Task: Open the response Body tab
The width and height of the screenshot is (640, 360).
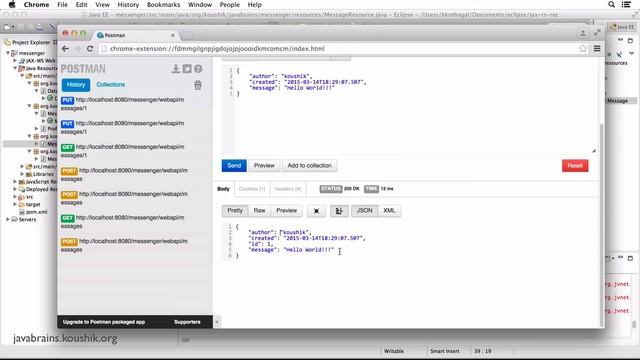Action: pos(223,189)
